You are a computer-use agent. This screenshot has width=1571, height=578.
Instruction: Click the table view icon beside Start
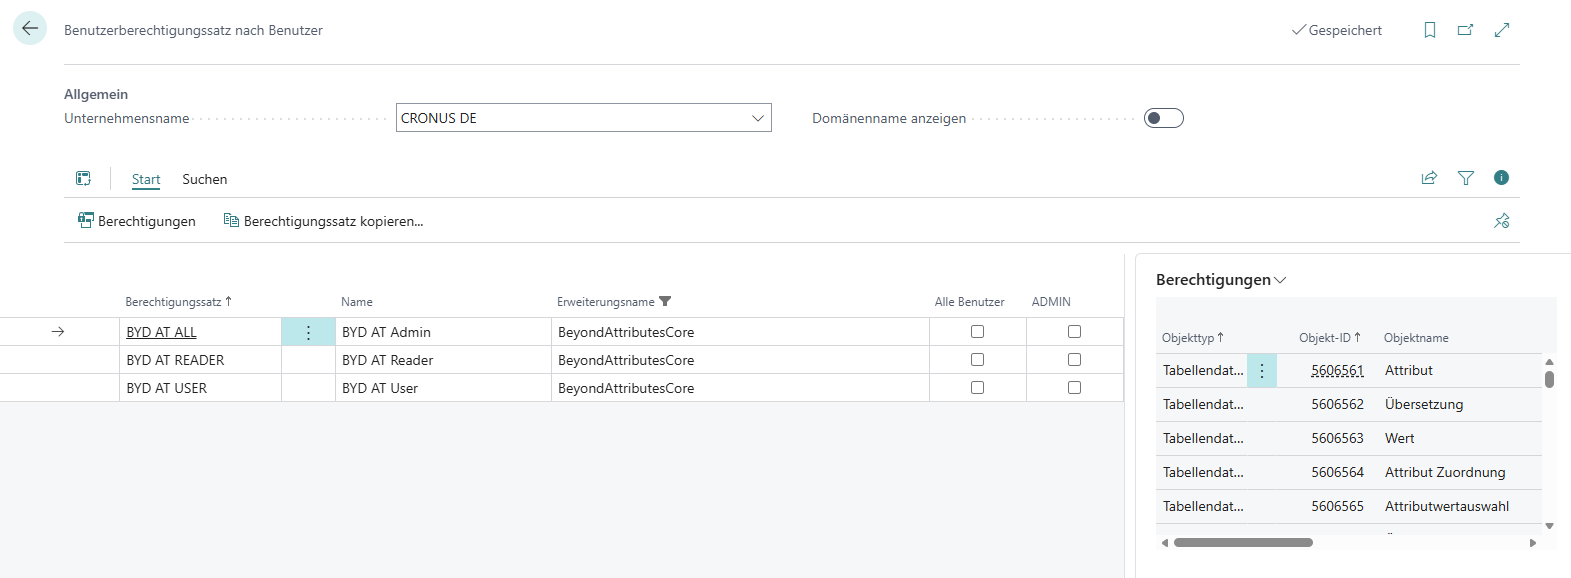(84, 179)
